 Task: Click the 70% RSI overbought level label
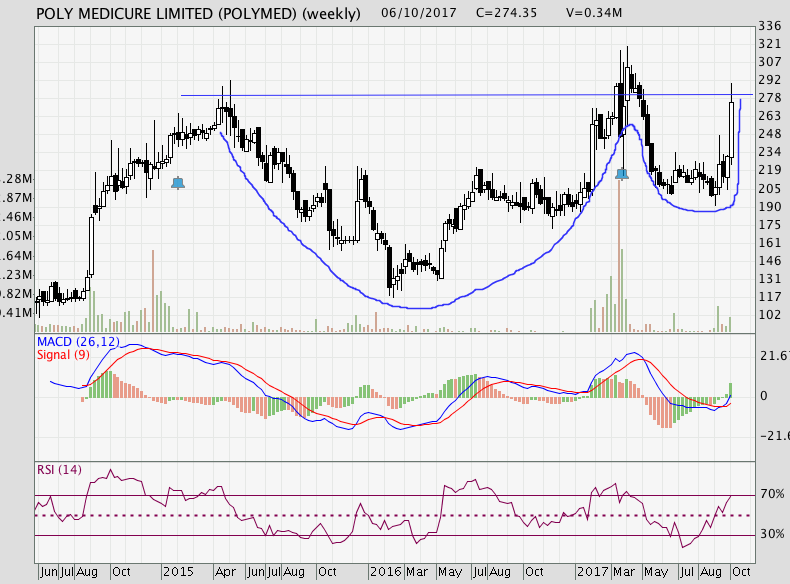(771, 494)
